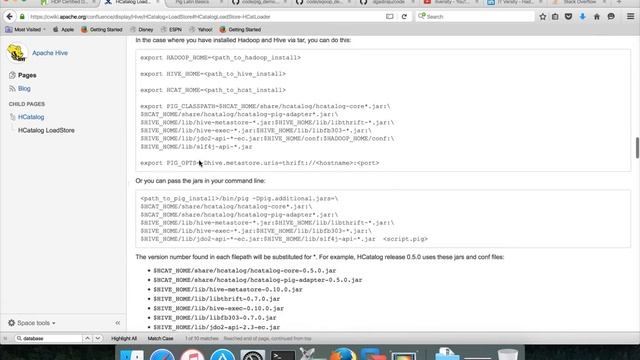This screenshot has width=640, height=360.
Task: Open the Most Visited bookmarks dropdown
Action: pyautogui.click(x=25, y=29)
